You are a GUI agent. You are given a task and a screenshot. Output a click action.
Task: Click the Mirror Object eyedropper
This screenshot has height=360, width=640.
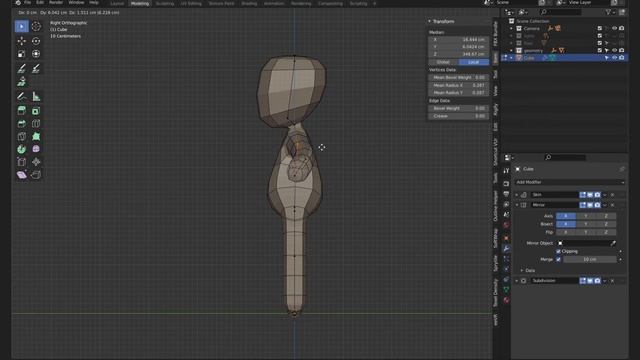point(613,243)
